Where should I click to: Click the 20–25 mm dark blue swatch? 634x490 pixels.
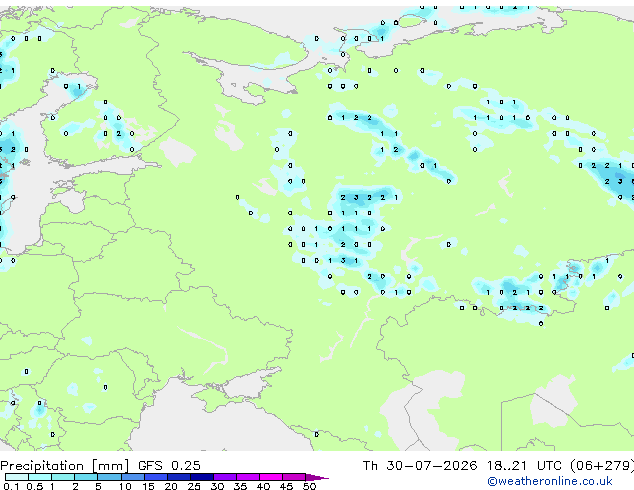click(x=179, y=477)
